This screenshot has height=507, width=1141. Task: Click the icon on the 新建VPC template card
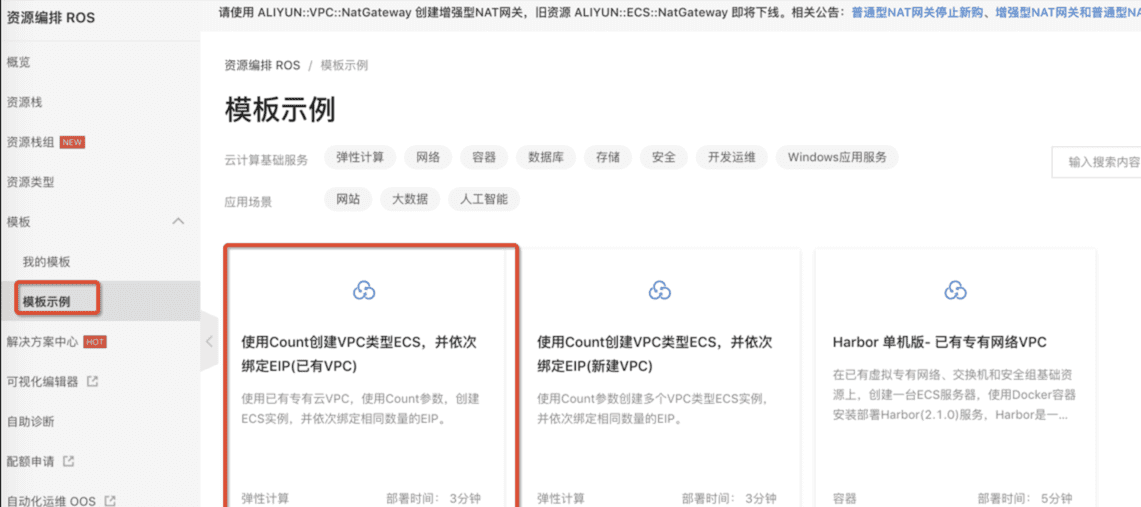[659, 290]
